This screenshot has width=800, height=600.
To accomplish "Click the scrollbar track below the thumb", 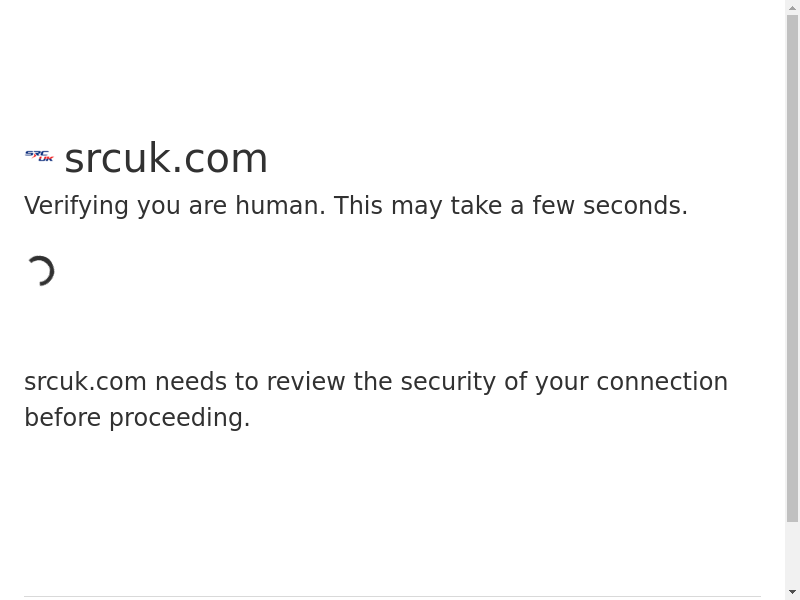I will pos(792,553).
